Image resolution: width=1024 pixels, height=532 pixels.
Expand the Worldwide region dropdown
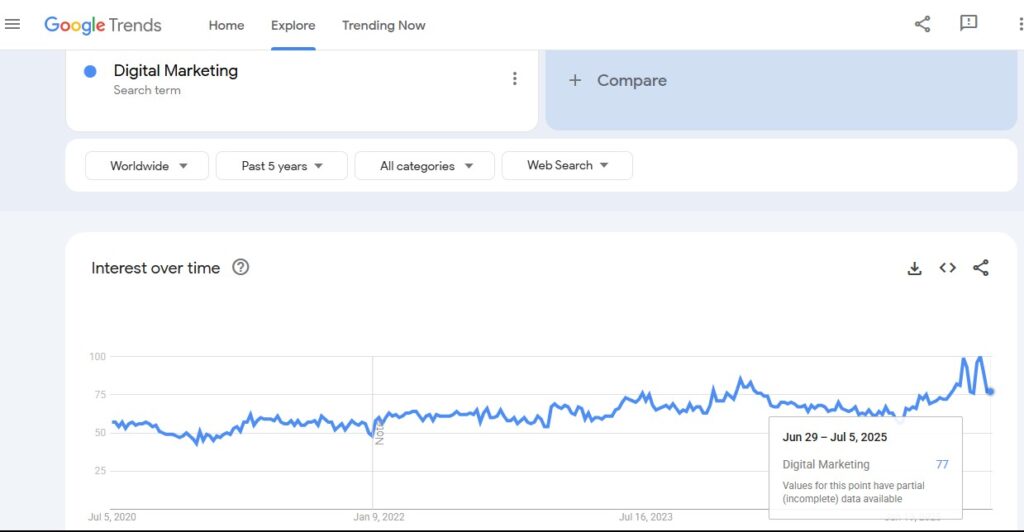(147, 166)
